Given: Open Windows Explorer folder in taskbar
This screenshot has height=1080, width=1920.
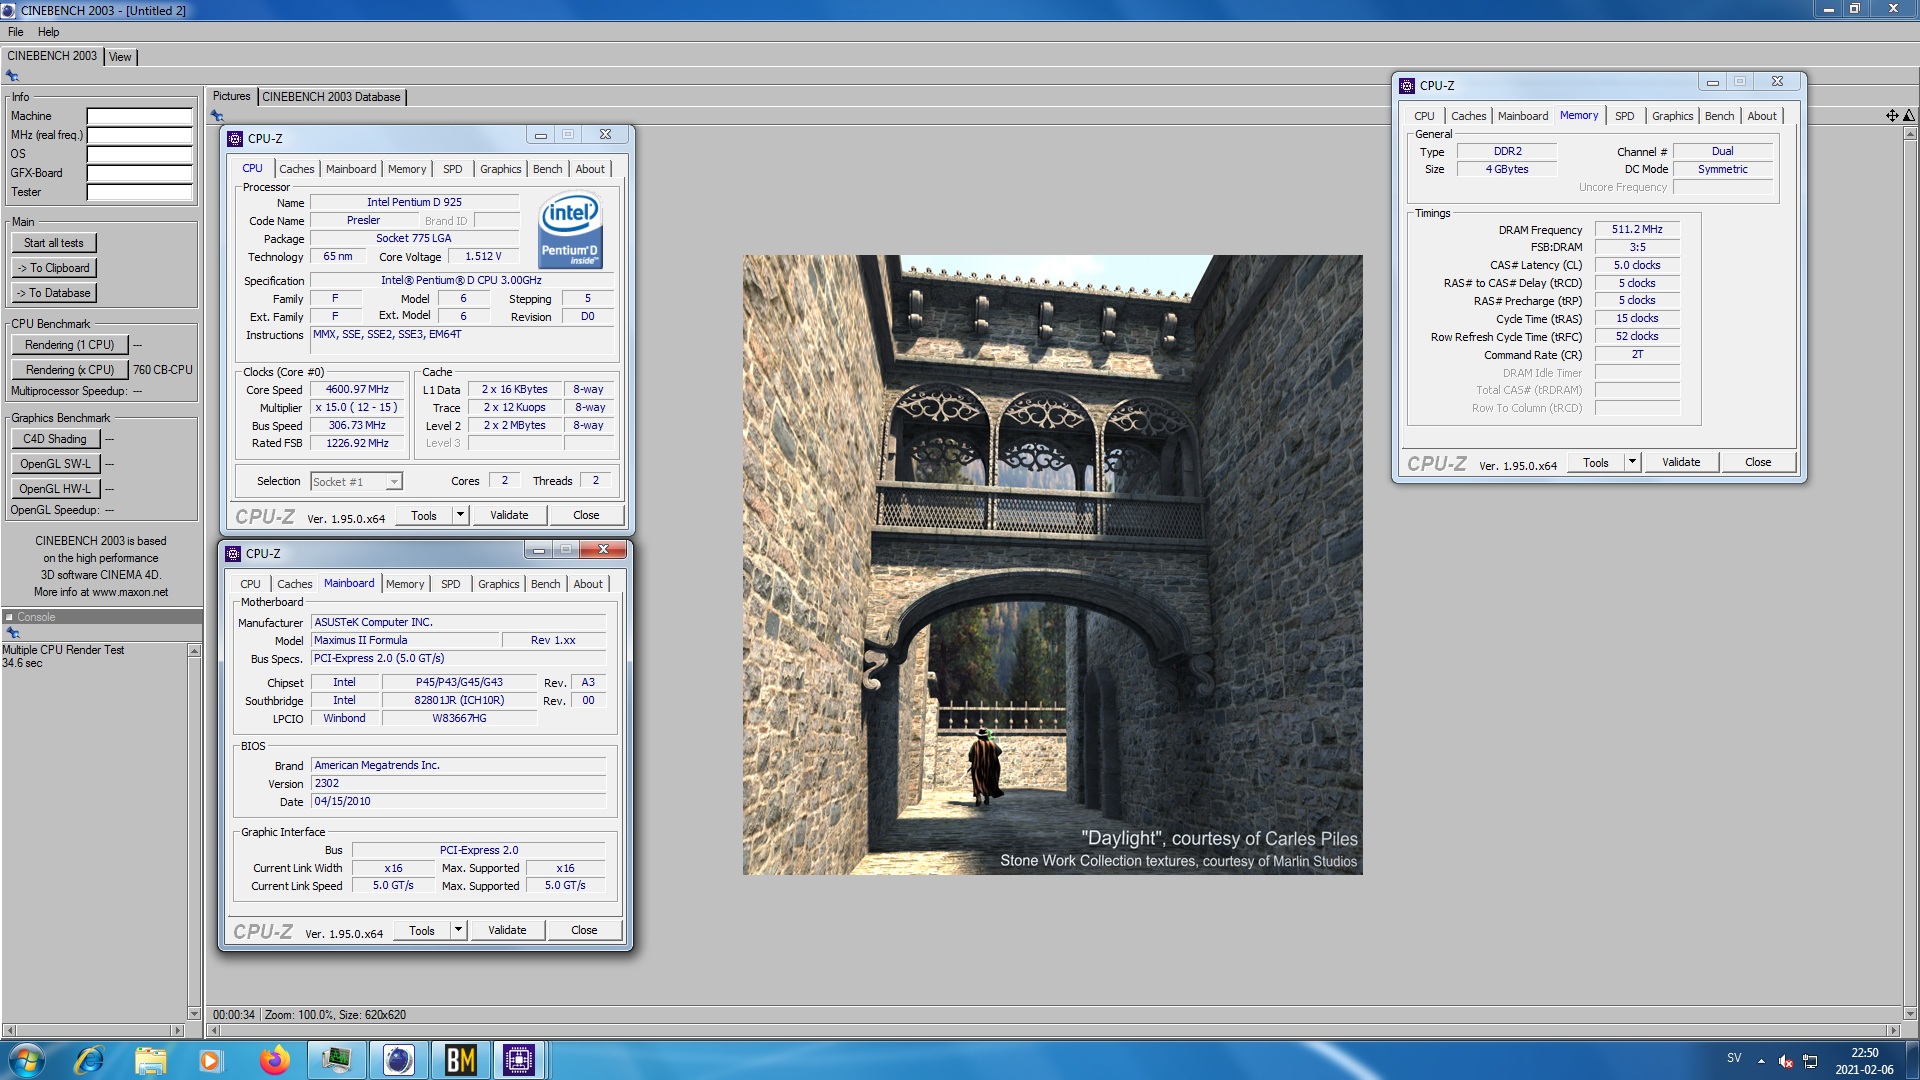Looking at the screenshot, I should [x=150, y=1060].
